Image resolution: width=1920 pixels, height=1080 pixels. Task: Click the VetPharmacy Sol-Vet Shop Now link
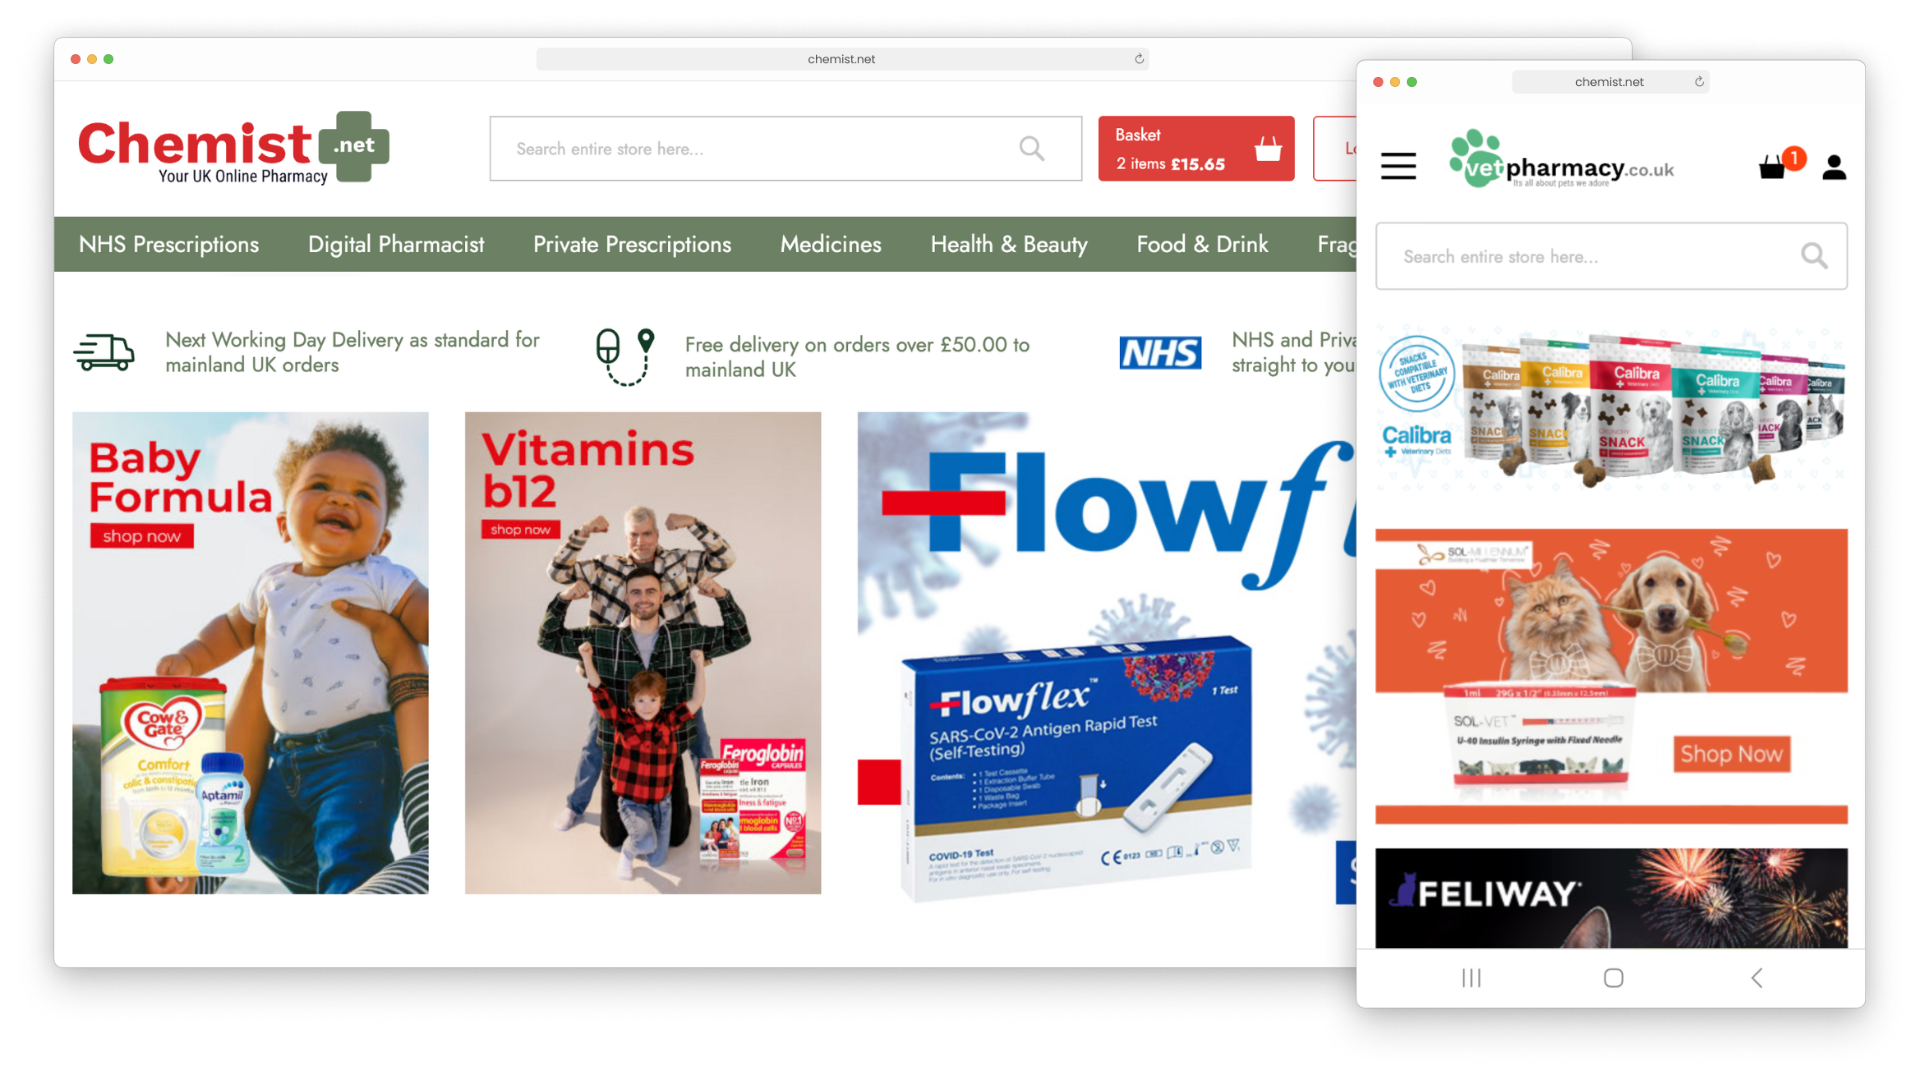(x=1734, y=753)
